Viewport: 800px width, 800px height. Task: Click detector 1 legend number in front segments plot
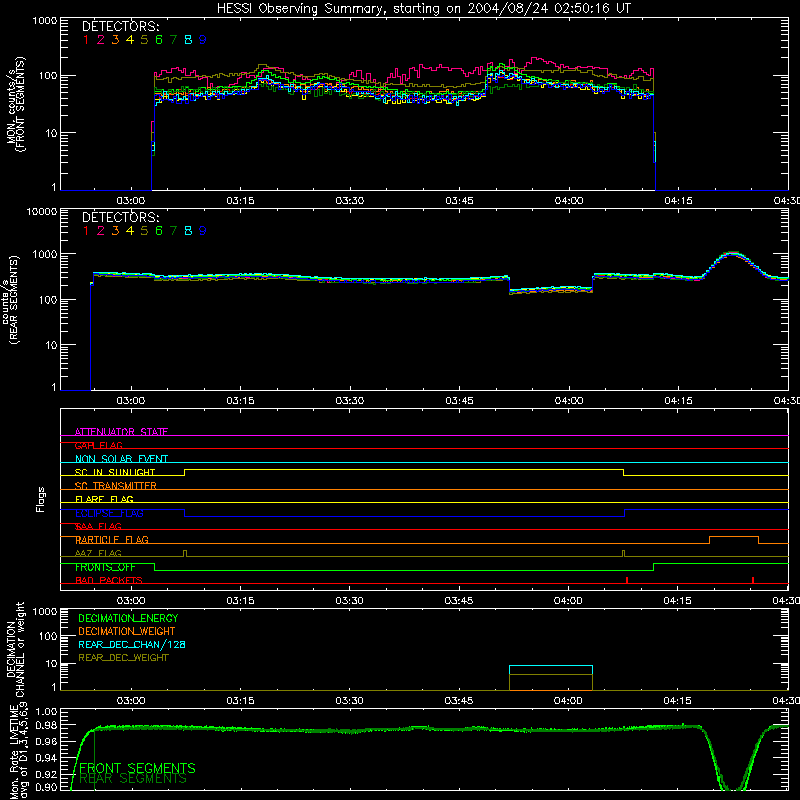point(86,40)
